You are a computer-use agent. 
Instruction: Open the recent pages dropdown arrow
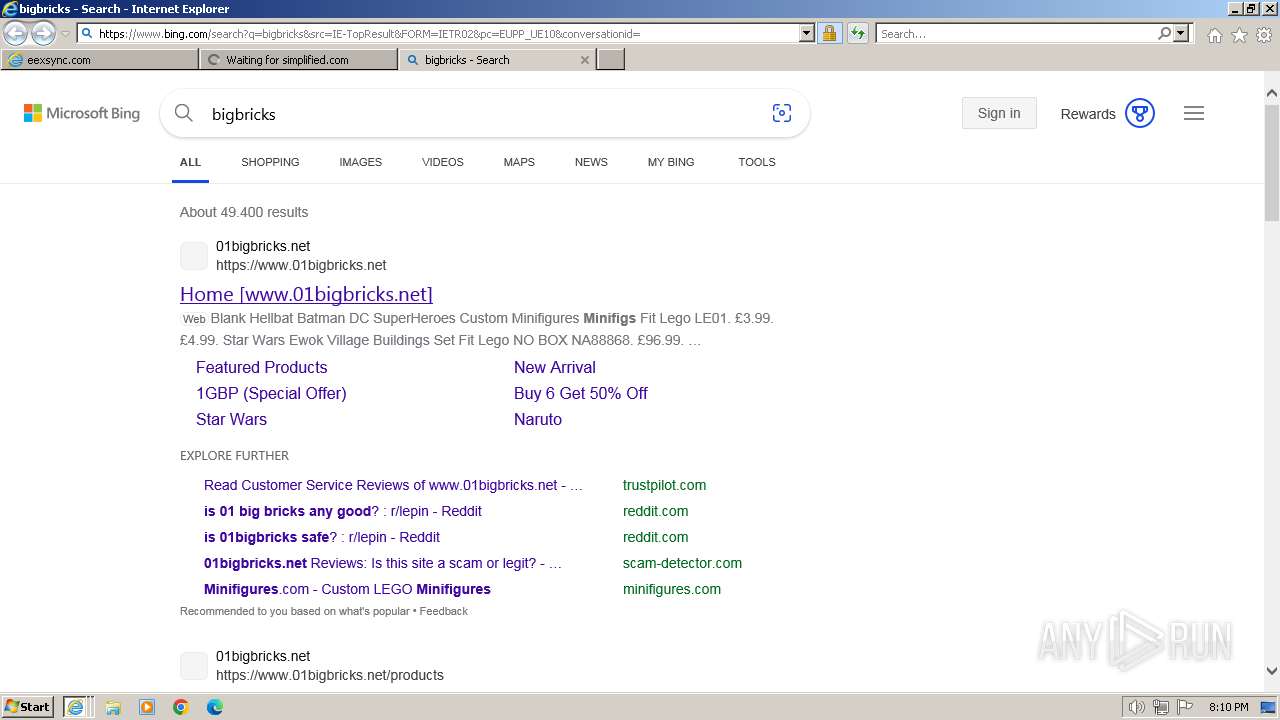[x=65, y=34]
